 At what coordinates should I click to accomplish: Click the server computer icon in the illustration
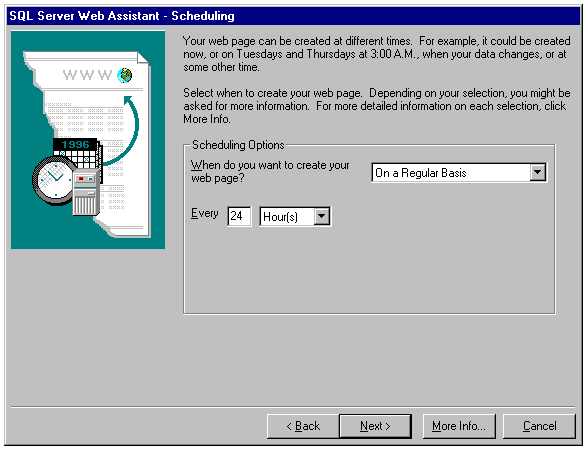coord(86,193)
